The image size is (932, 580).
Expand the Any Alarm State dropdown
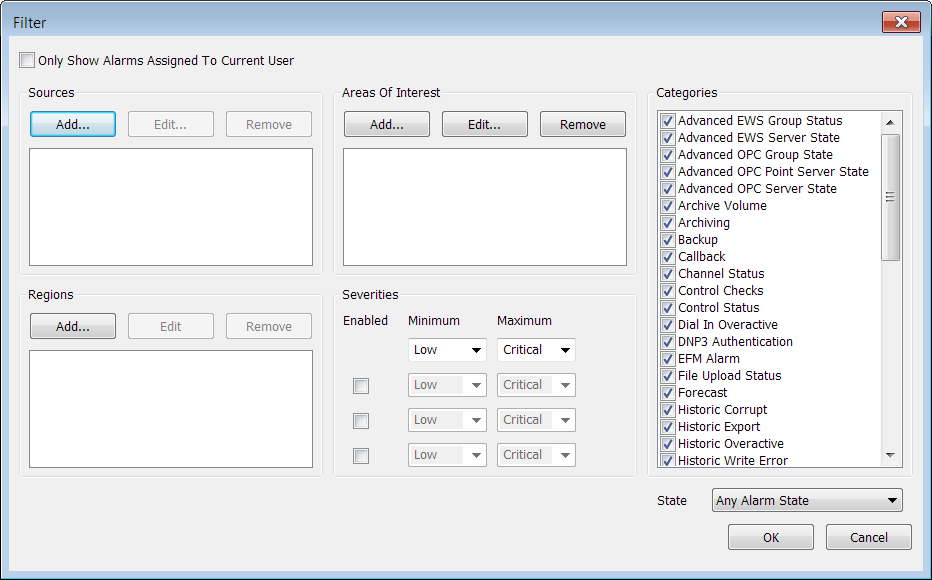click(808, 500)
